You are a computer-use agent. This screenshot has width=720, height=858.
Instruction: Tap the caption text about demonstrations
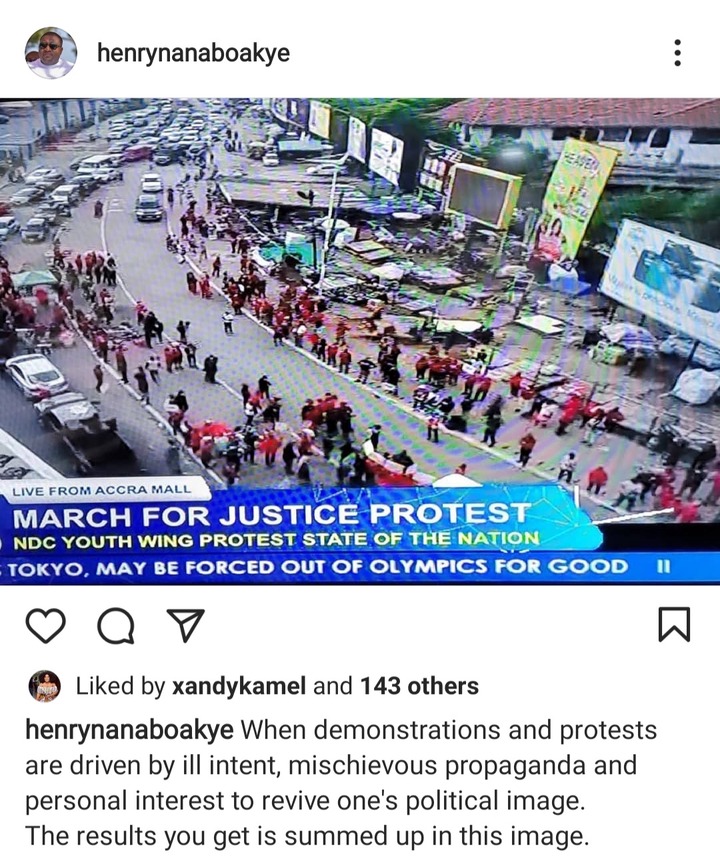pos(341,782)
